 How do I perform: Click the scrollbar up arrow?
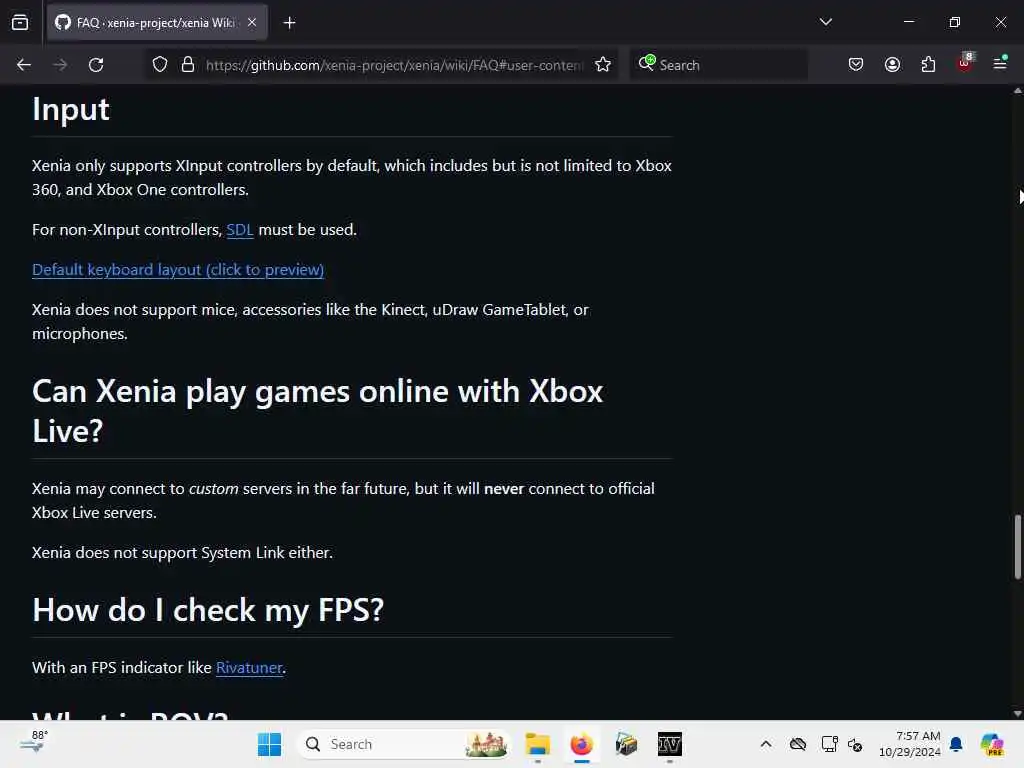click(1017, 91)
